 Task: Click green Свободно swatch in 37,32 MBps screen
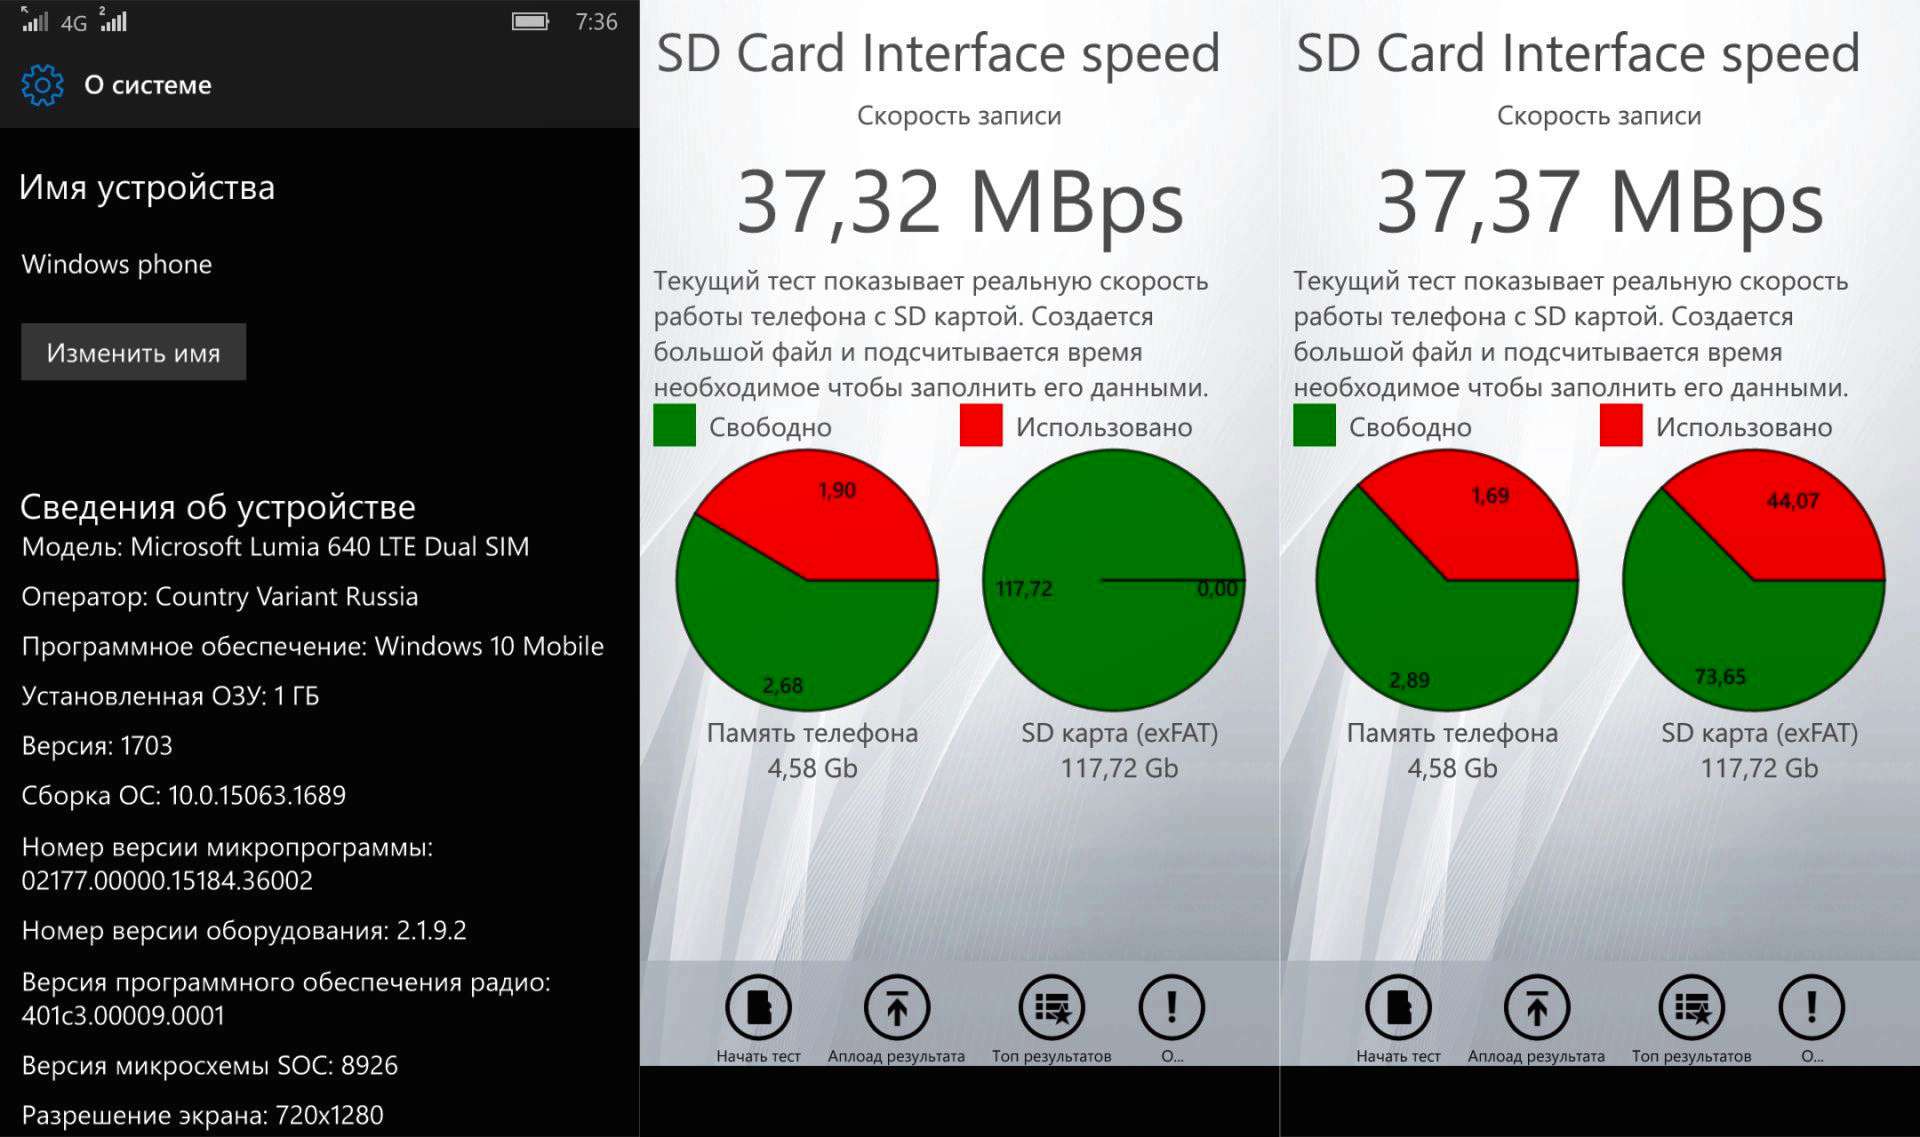(x=674, y=425)
